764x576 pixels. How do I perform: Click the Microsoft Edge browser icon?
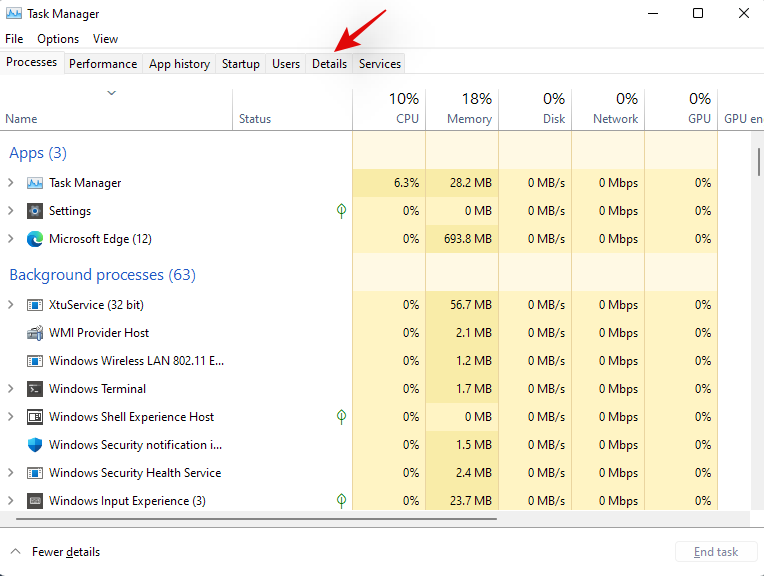[x=35, y=239]
